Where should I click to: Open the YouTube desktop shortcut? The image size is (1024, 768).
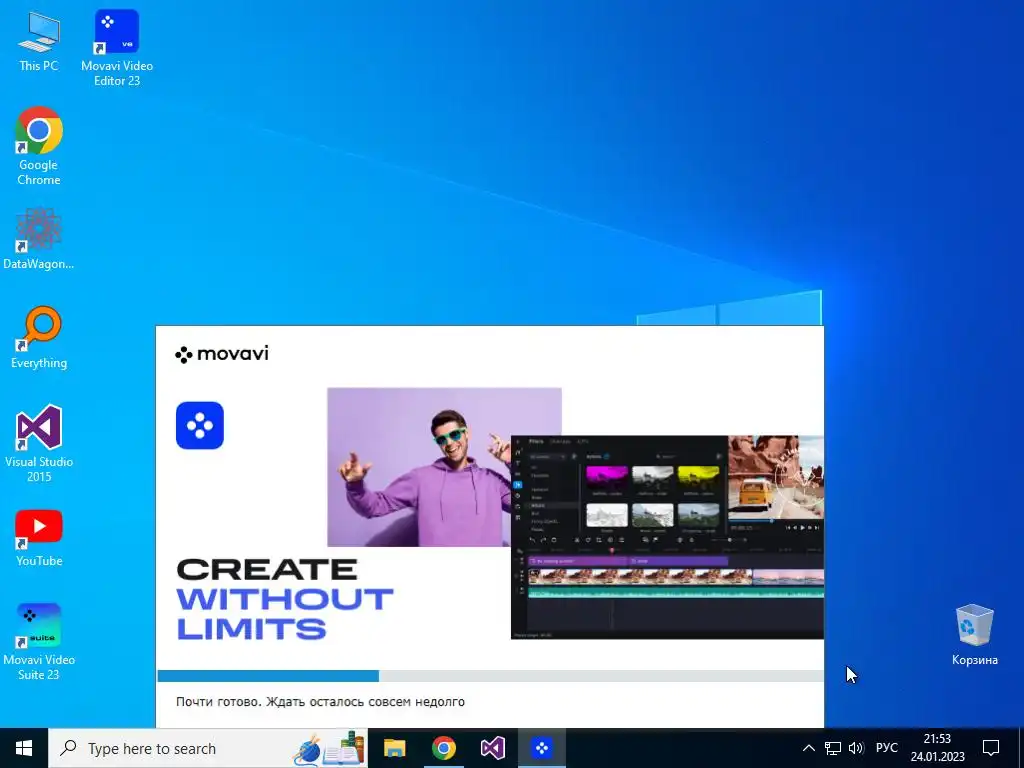39,538
